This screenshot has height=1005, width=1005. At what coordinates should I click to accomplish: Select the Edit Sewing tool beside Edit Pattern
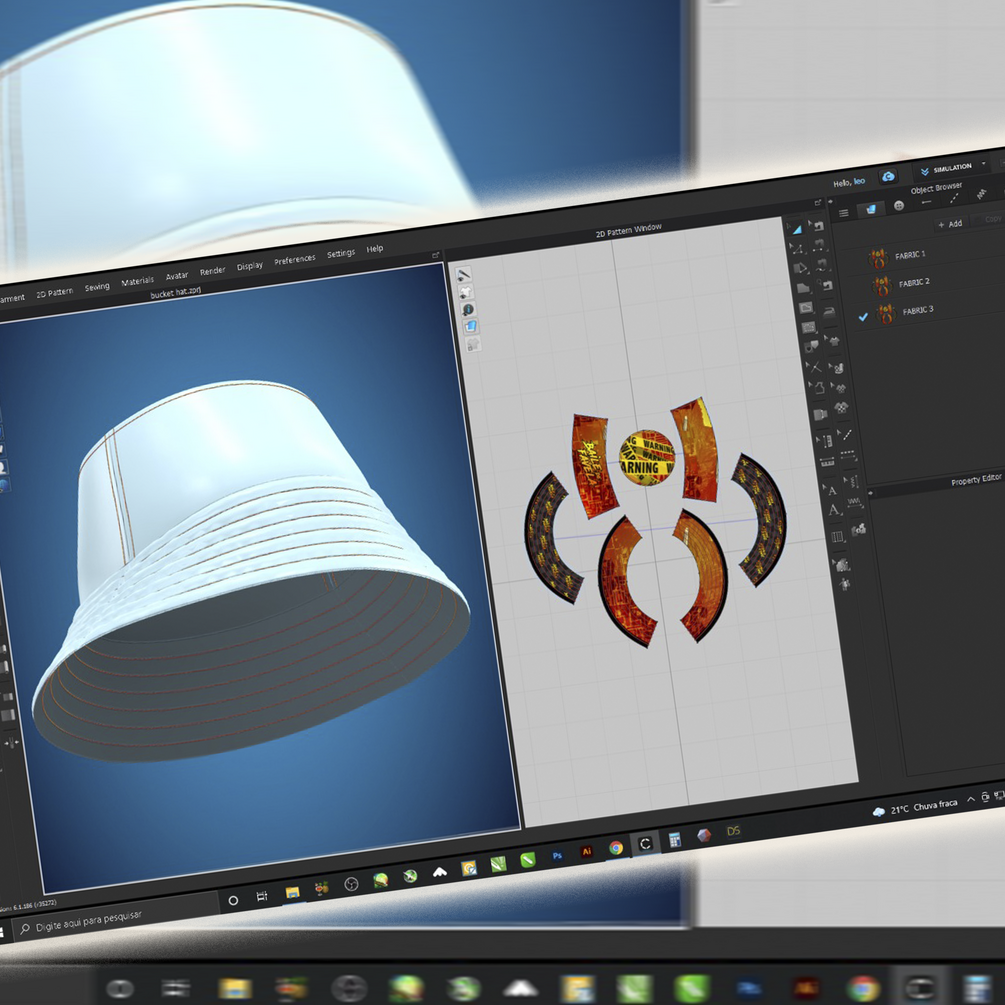[818, 225]
